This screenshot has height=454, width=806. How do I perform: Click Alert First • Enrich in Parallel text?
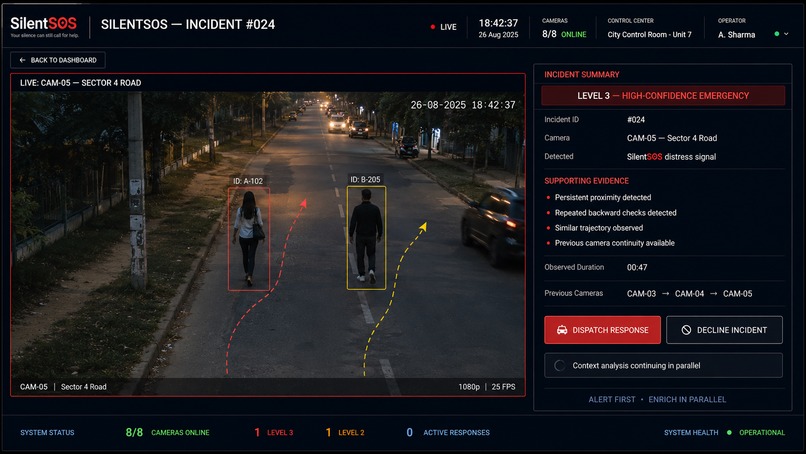tap(657, 399)
